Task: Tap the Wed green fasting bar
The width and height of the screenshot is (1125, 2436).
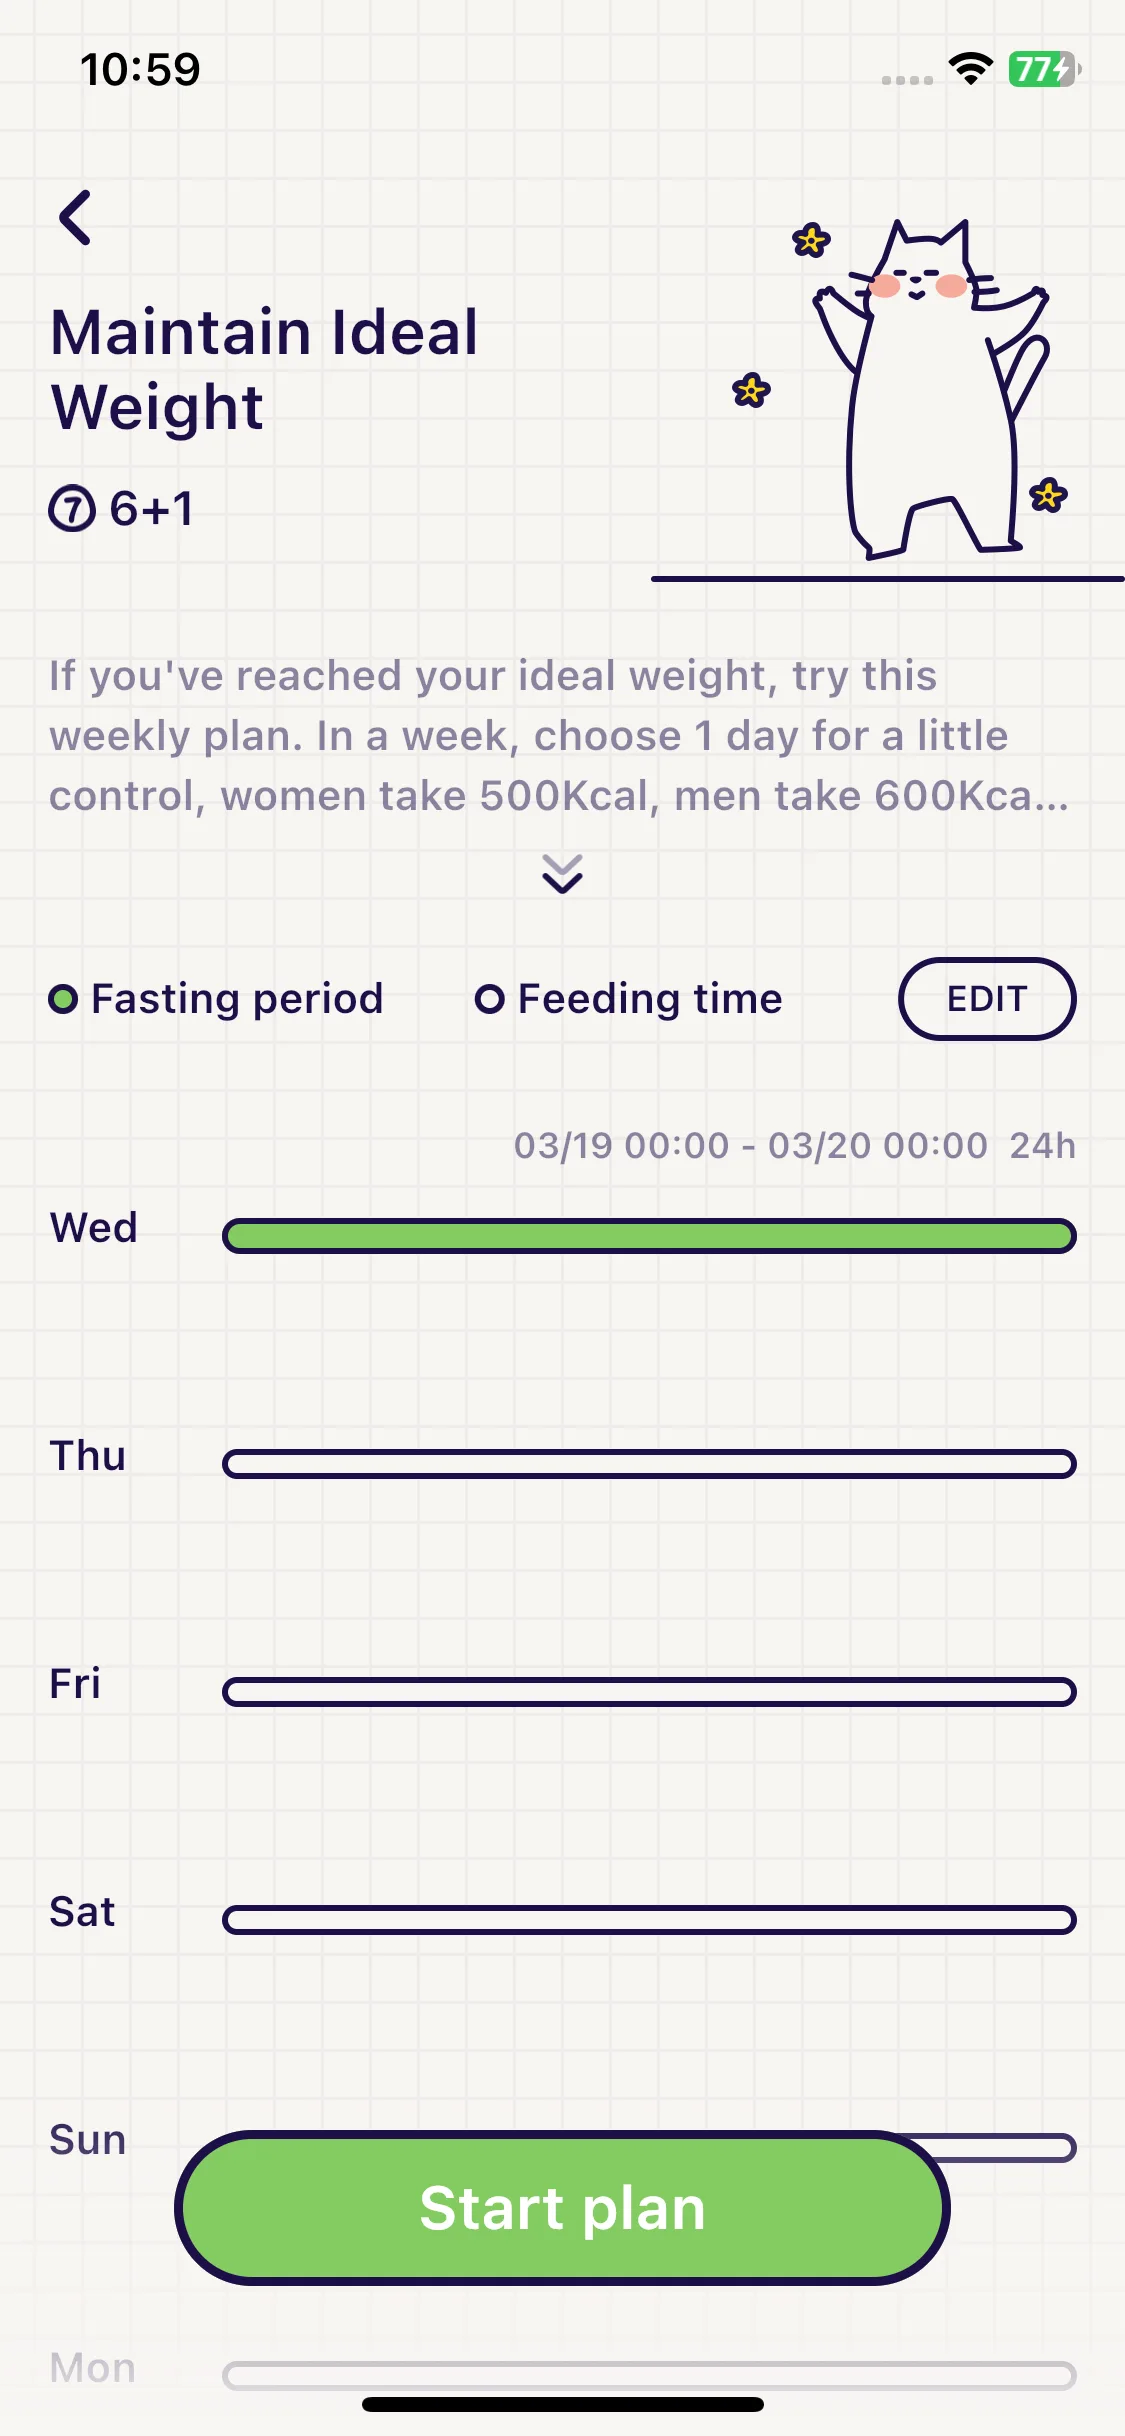Action: [x=649, y=1236]
